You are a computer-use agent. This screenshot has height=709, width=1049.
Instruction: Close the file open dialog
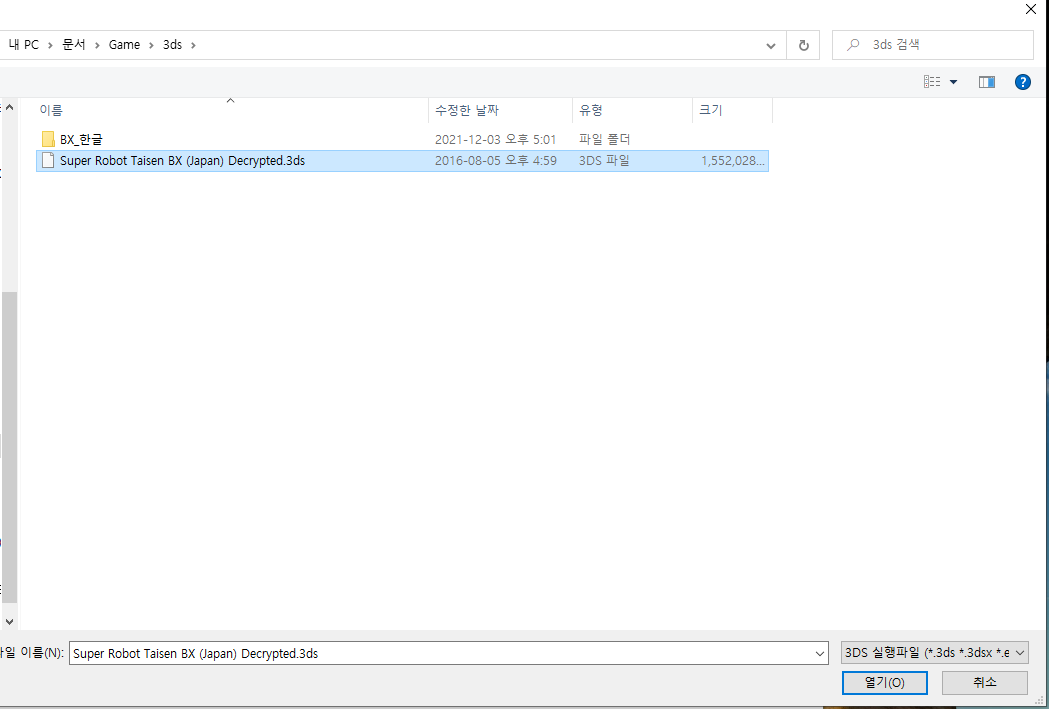click(1031, 9)
